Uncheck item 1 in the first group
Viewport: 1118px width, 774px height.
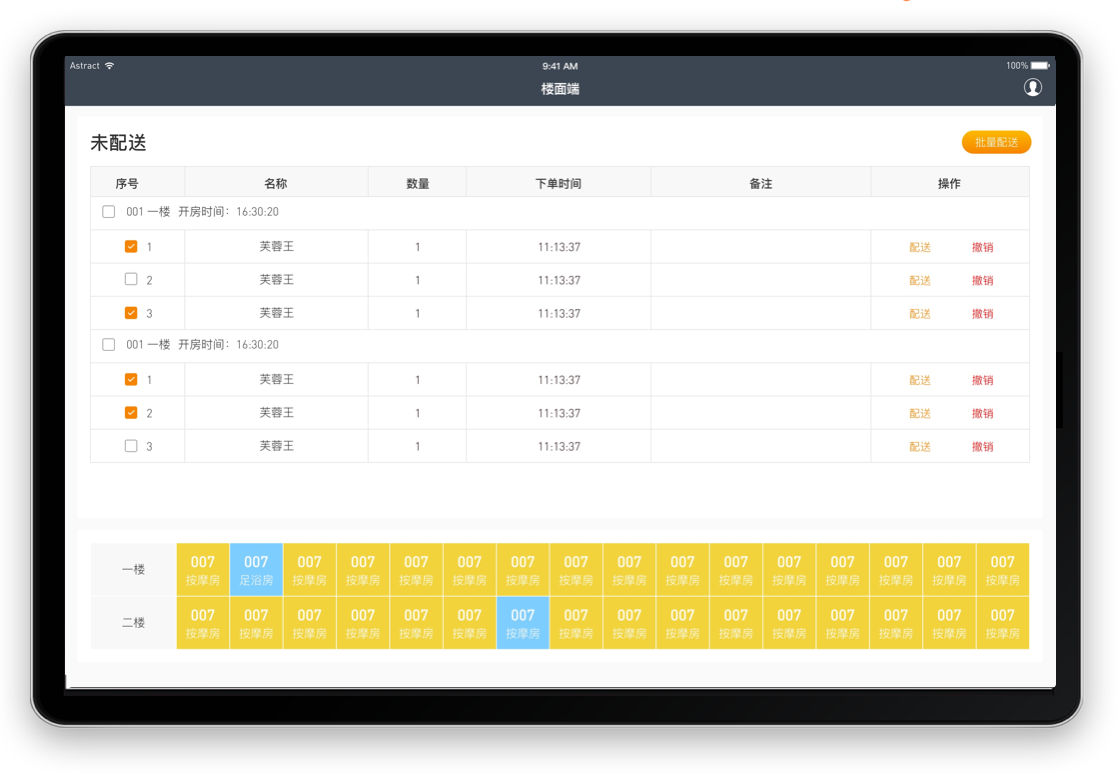coord(131,247)
